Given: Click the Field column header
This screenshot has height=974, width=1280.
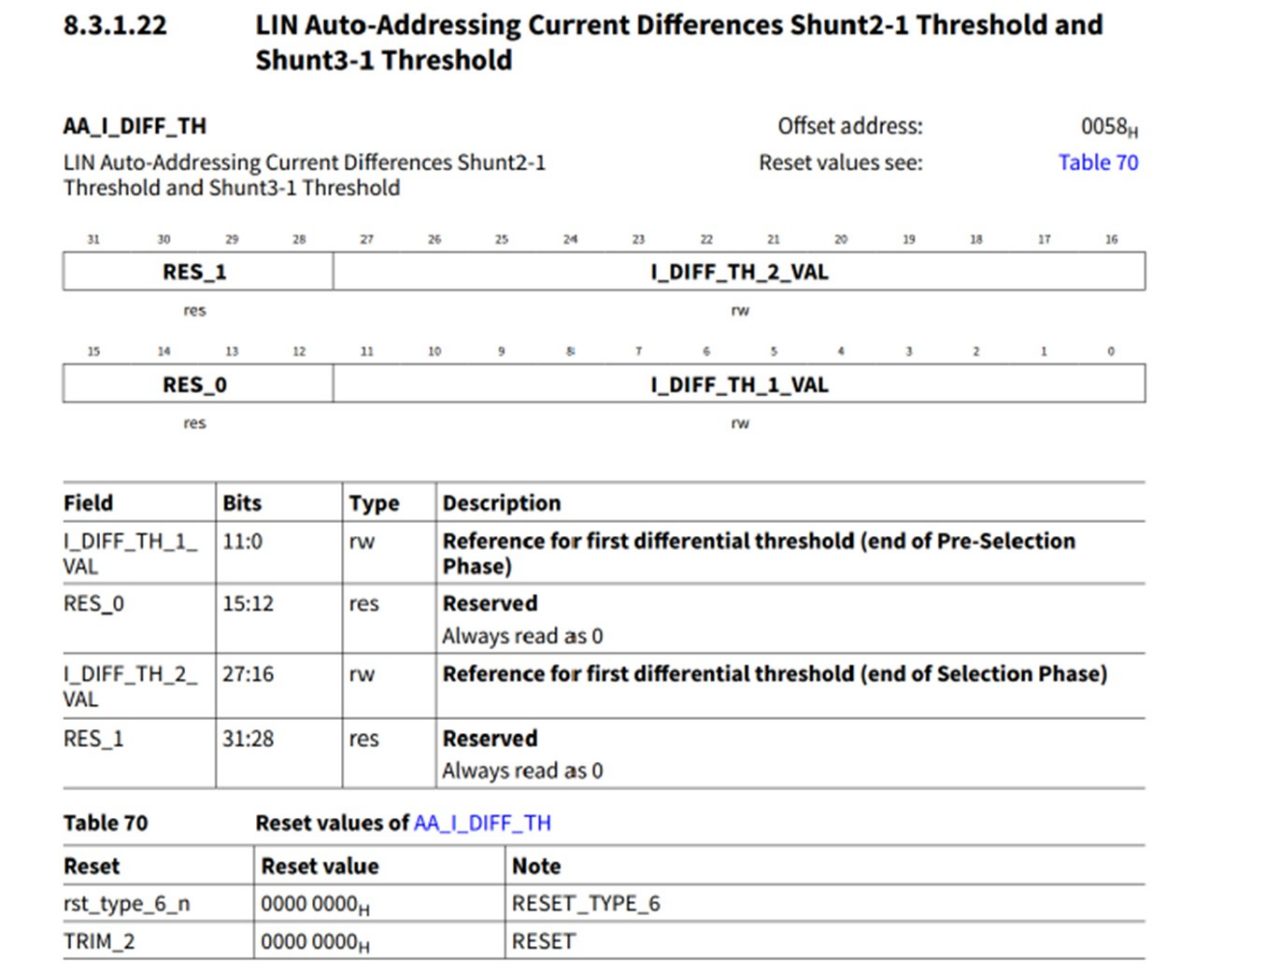Looking at the screenshot, I should coord(88,503).
